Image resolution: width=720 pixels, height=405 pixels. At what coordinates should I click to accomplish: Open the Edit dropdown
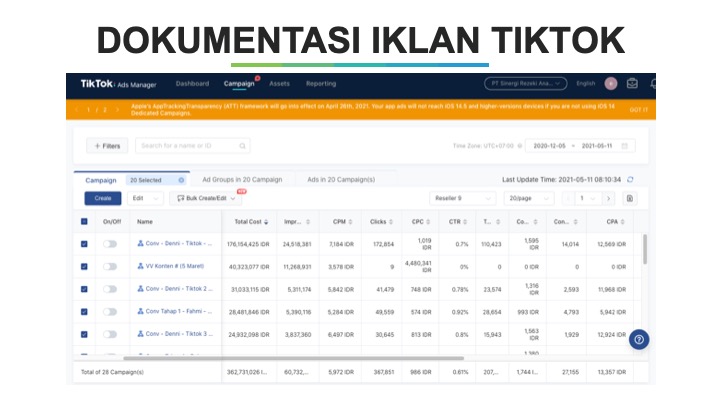145,198
